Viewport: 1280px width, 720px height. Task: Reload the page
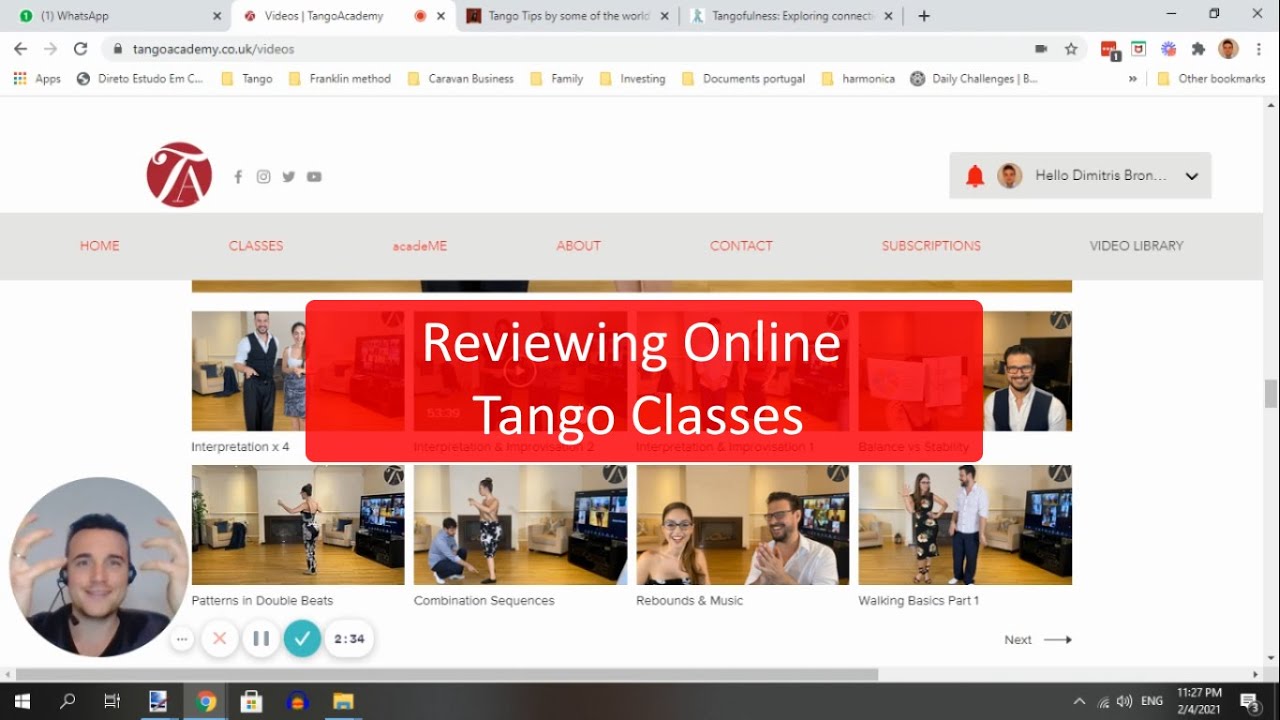[81, 48]
